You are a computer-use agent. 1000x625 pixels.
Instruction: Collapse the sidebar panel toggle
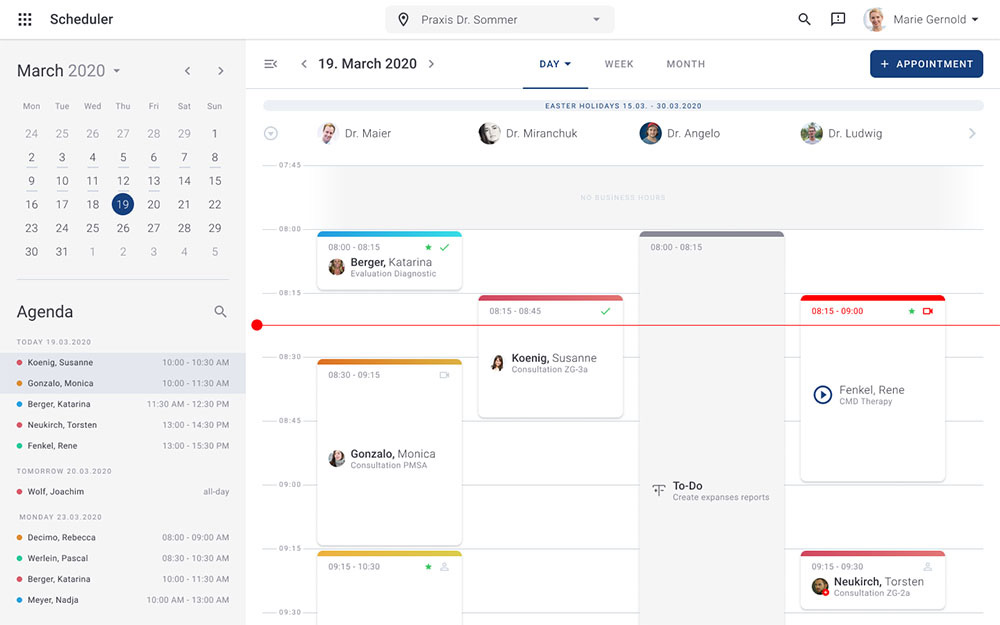pyautogui.click(x=270, y=64)
